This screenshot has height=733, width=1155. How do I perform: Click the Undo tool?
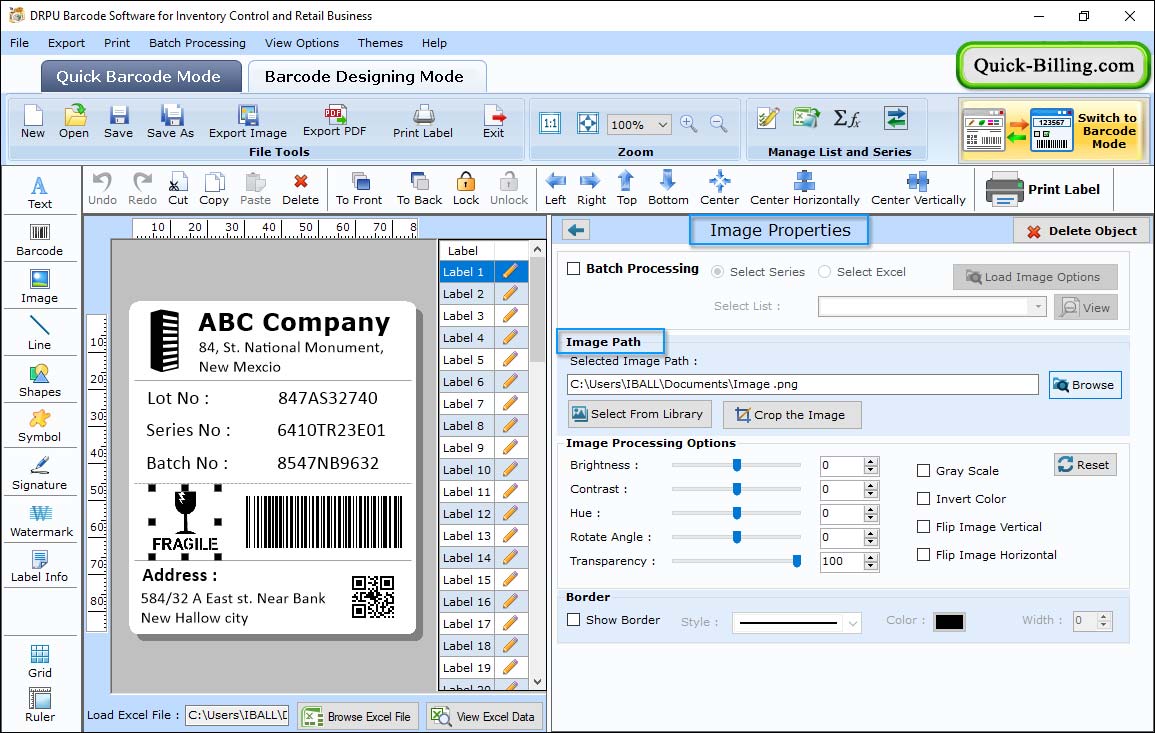(x=102, y=189)
